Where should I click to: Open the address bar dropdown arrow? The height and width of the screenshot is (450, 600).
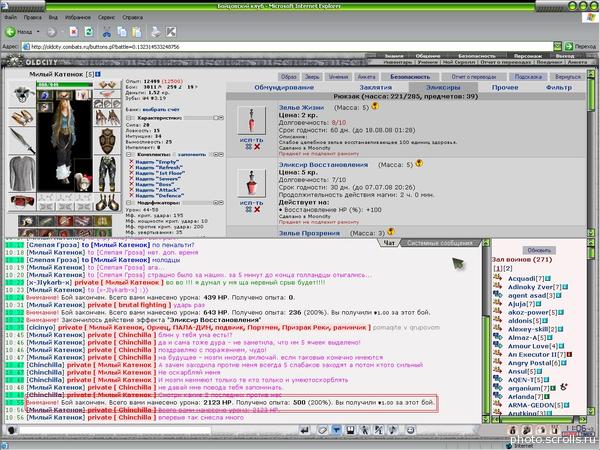558,46
